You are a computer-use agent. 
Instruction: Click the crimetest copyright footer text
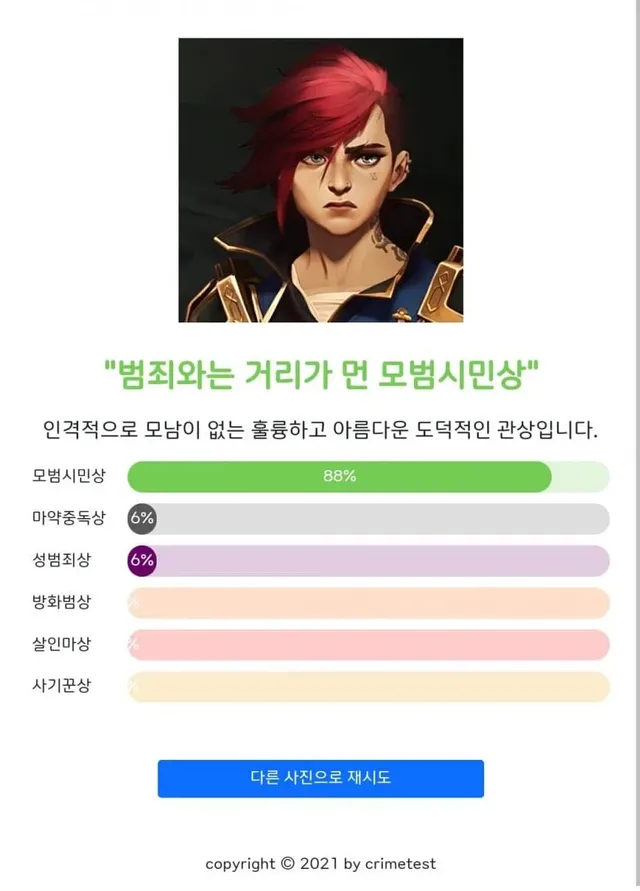tap(320, 864)
